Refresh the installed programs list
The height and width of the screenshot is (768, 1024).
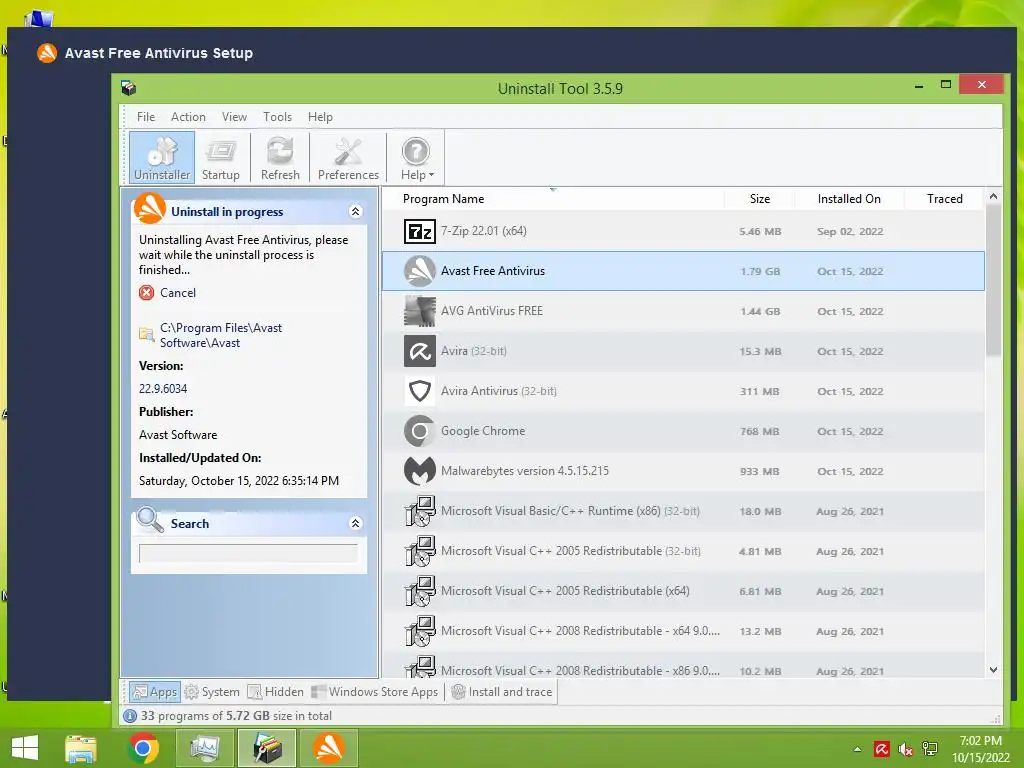[280, 157]
